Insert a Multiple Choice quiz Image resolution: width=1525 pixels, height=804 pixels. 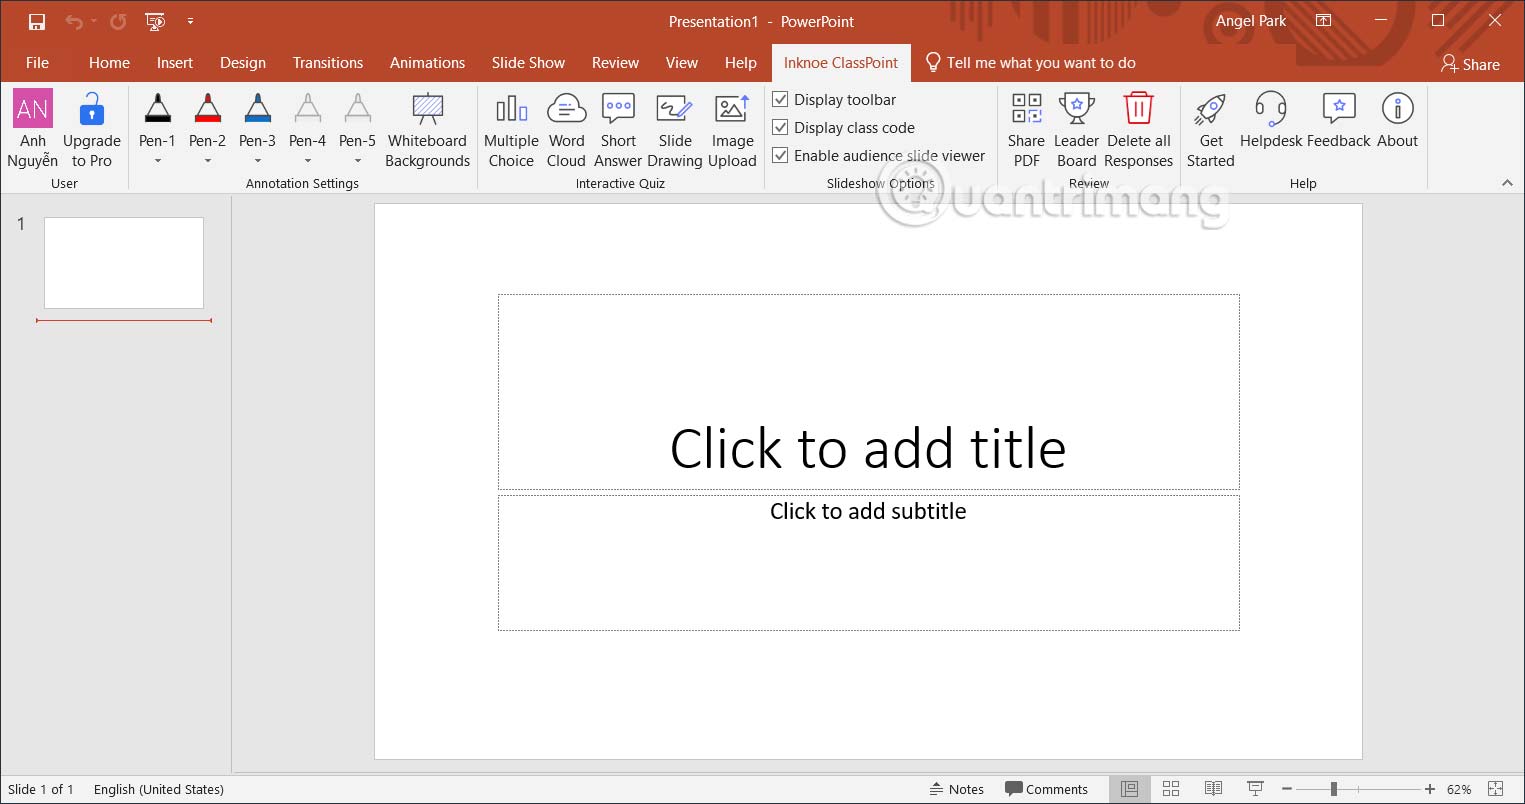click(x=511, y=131)
